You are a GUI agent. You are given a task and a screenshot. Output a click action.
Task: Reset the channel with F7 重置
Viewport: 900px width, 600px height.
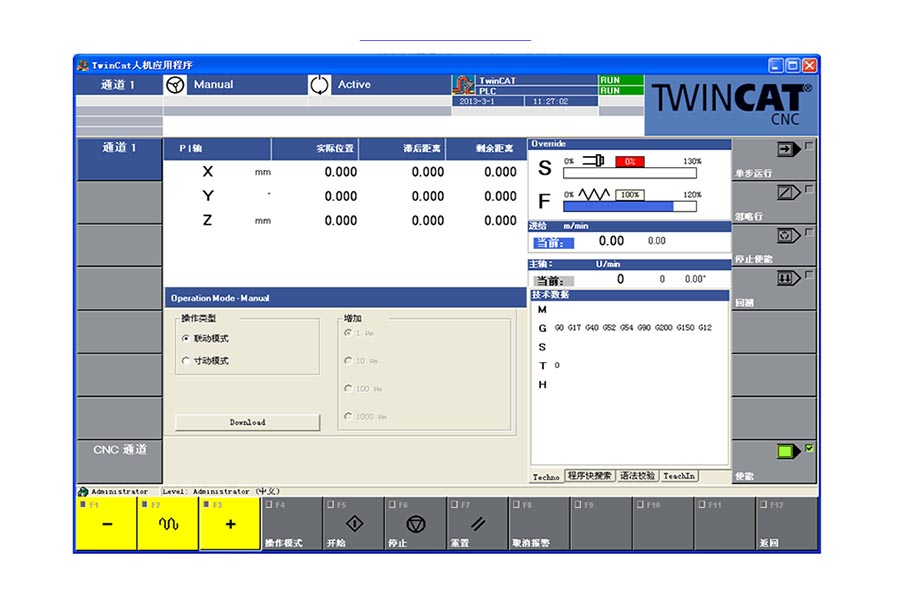click(x=477, y=524)
